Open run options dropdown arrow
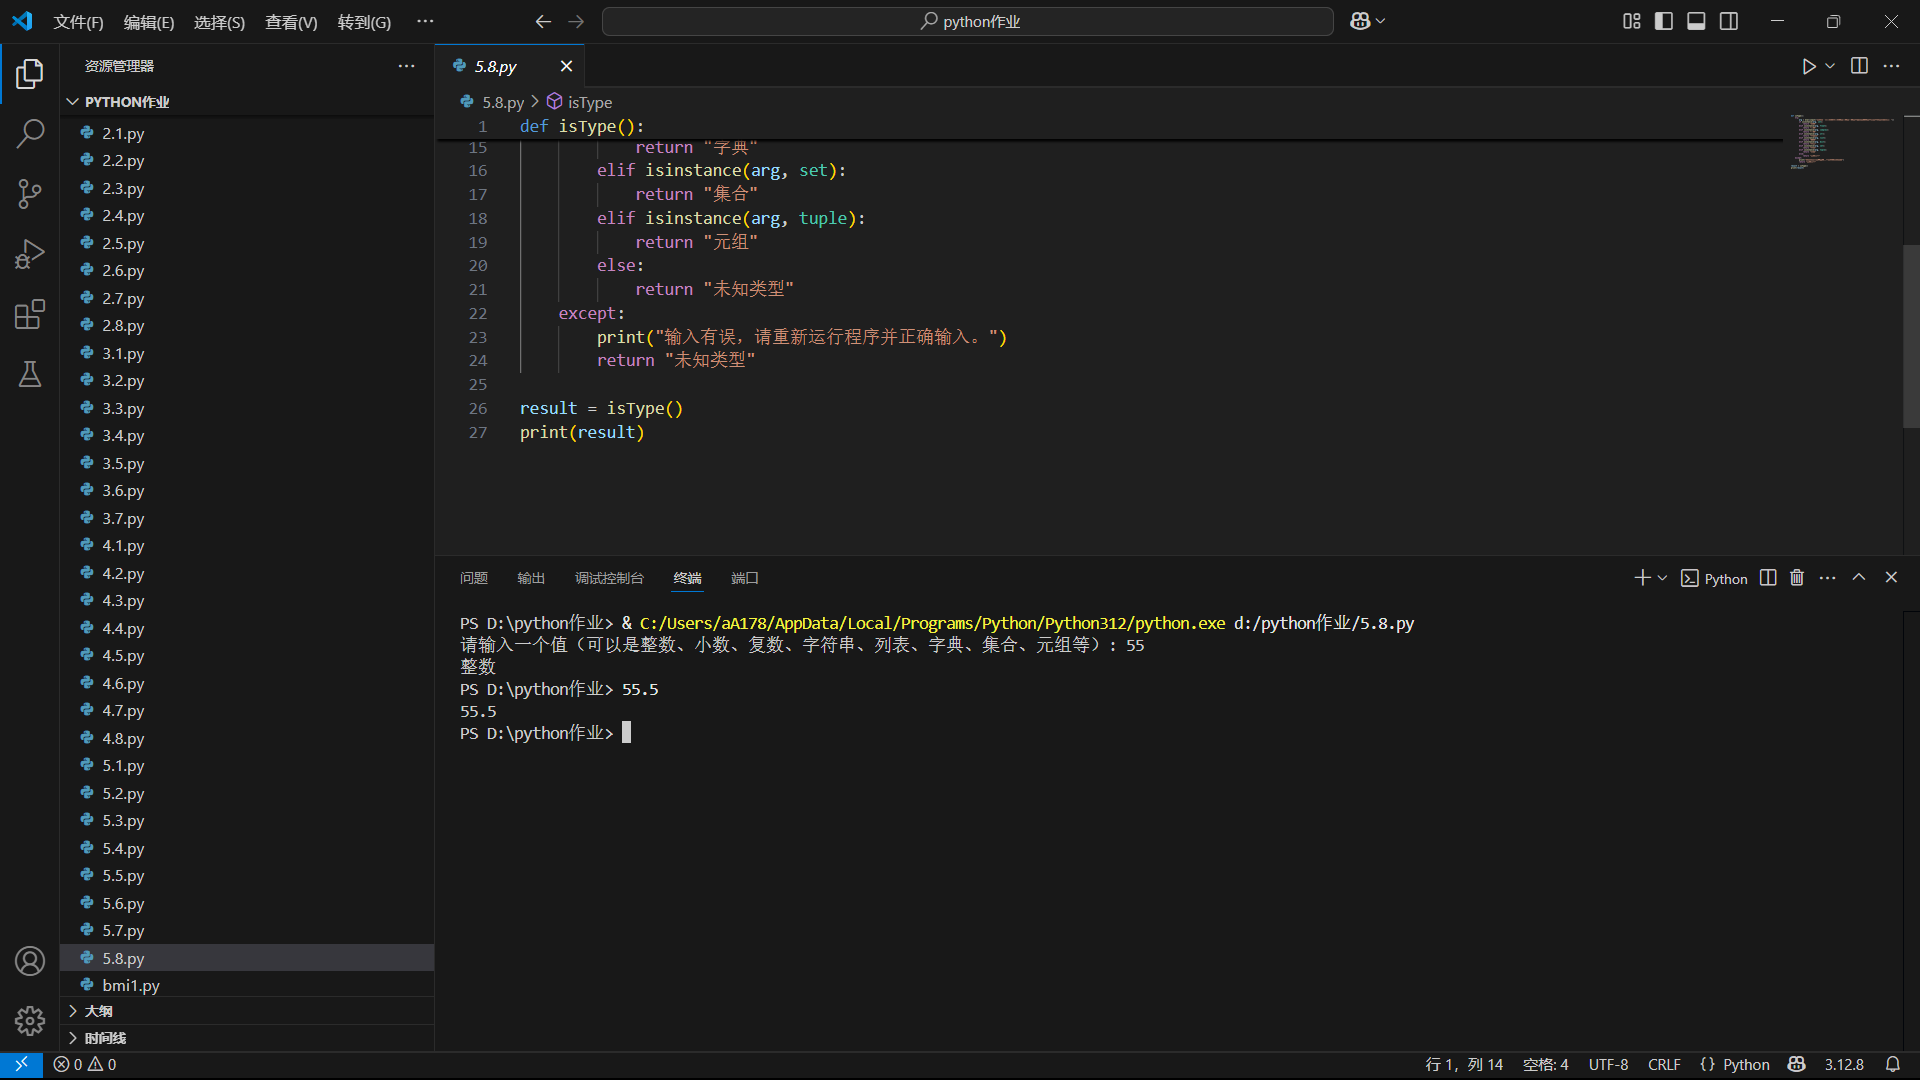Viewport: 1920px width, 1080px height. [1830, 66]
